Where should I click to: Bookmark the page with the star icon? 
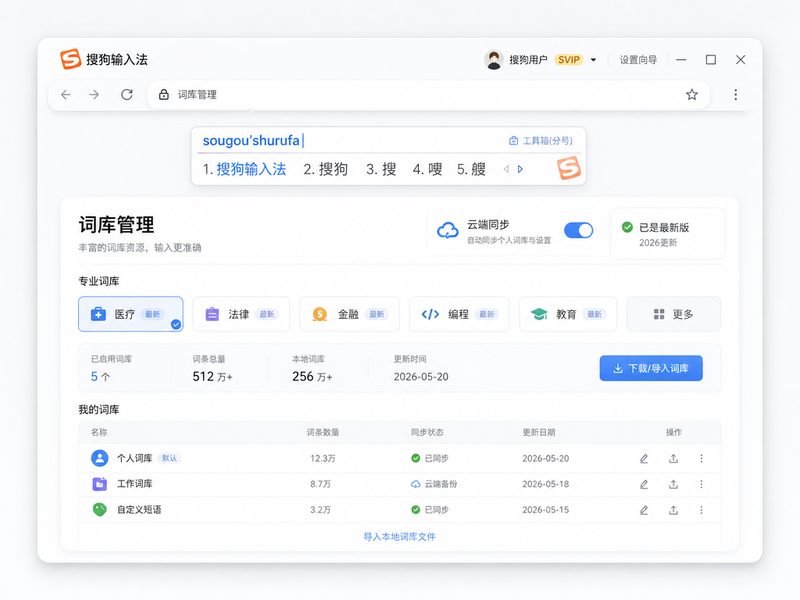click(691, 94)
